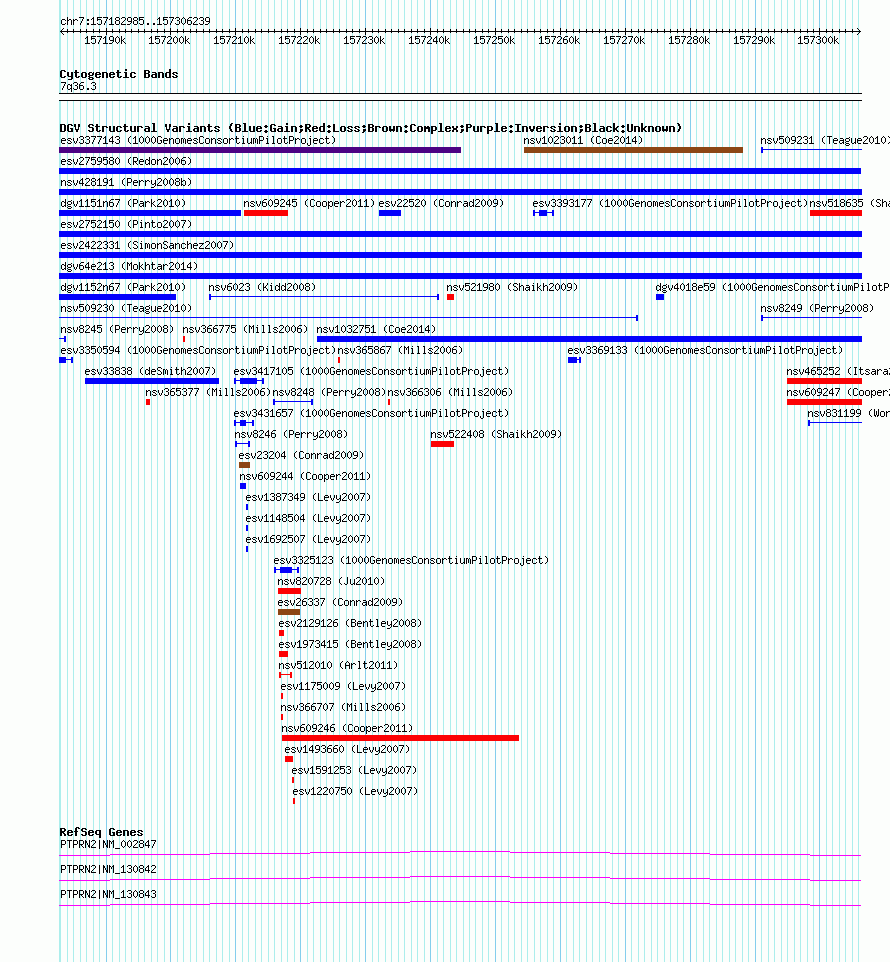Open esv2422331 (SimonSanchez2007) label
890x962 pixels.
coord(147,245)
